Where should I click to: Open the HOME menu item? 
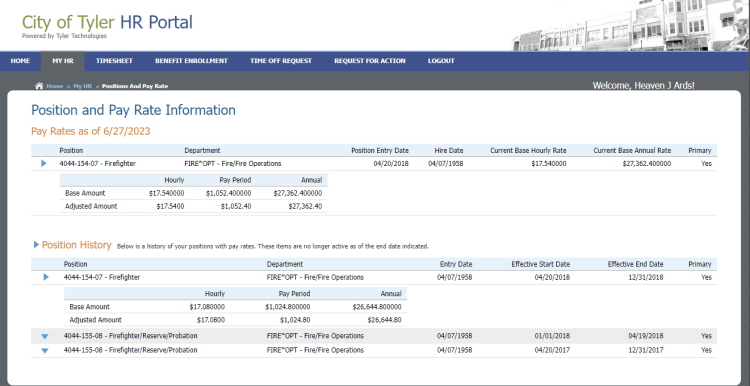point(20,61)
